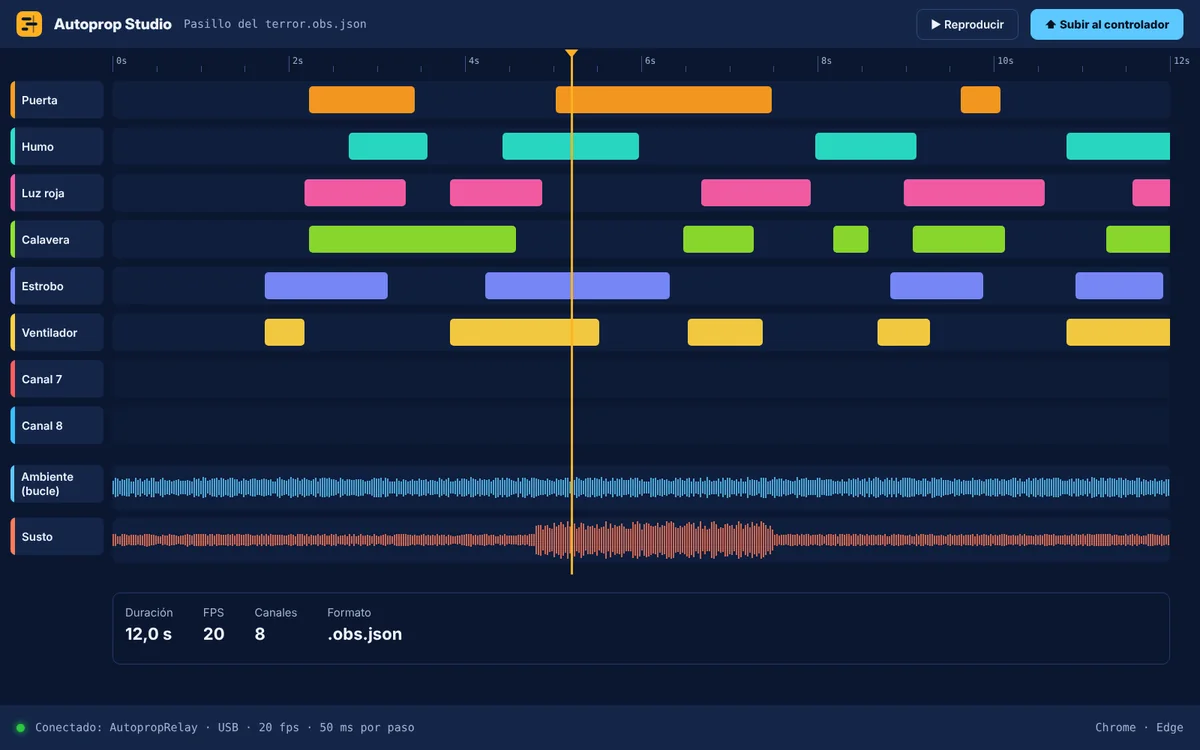Click Chrome · Edge status bar text
The image size is (1200, 750).
[1139, 728]
